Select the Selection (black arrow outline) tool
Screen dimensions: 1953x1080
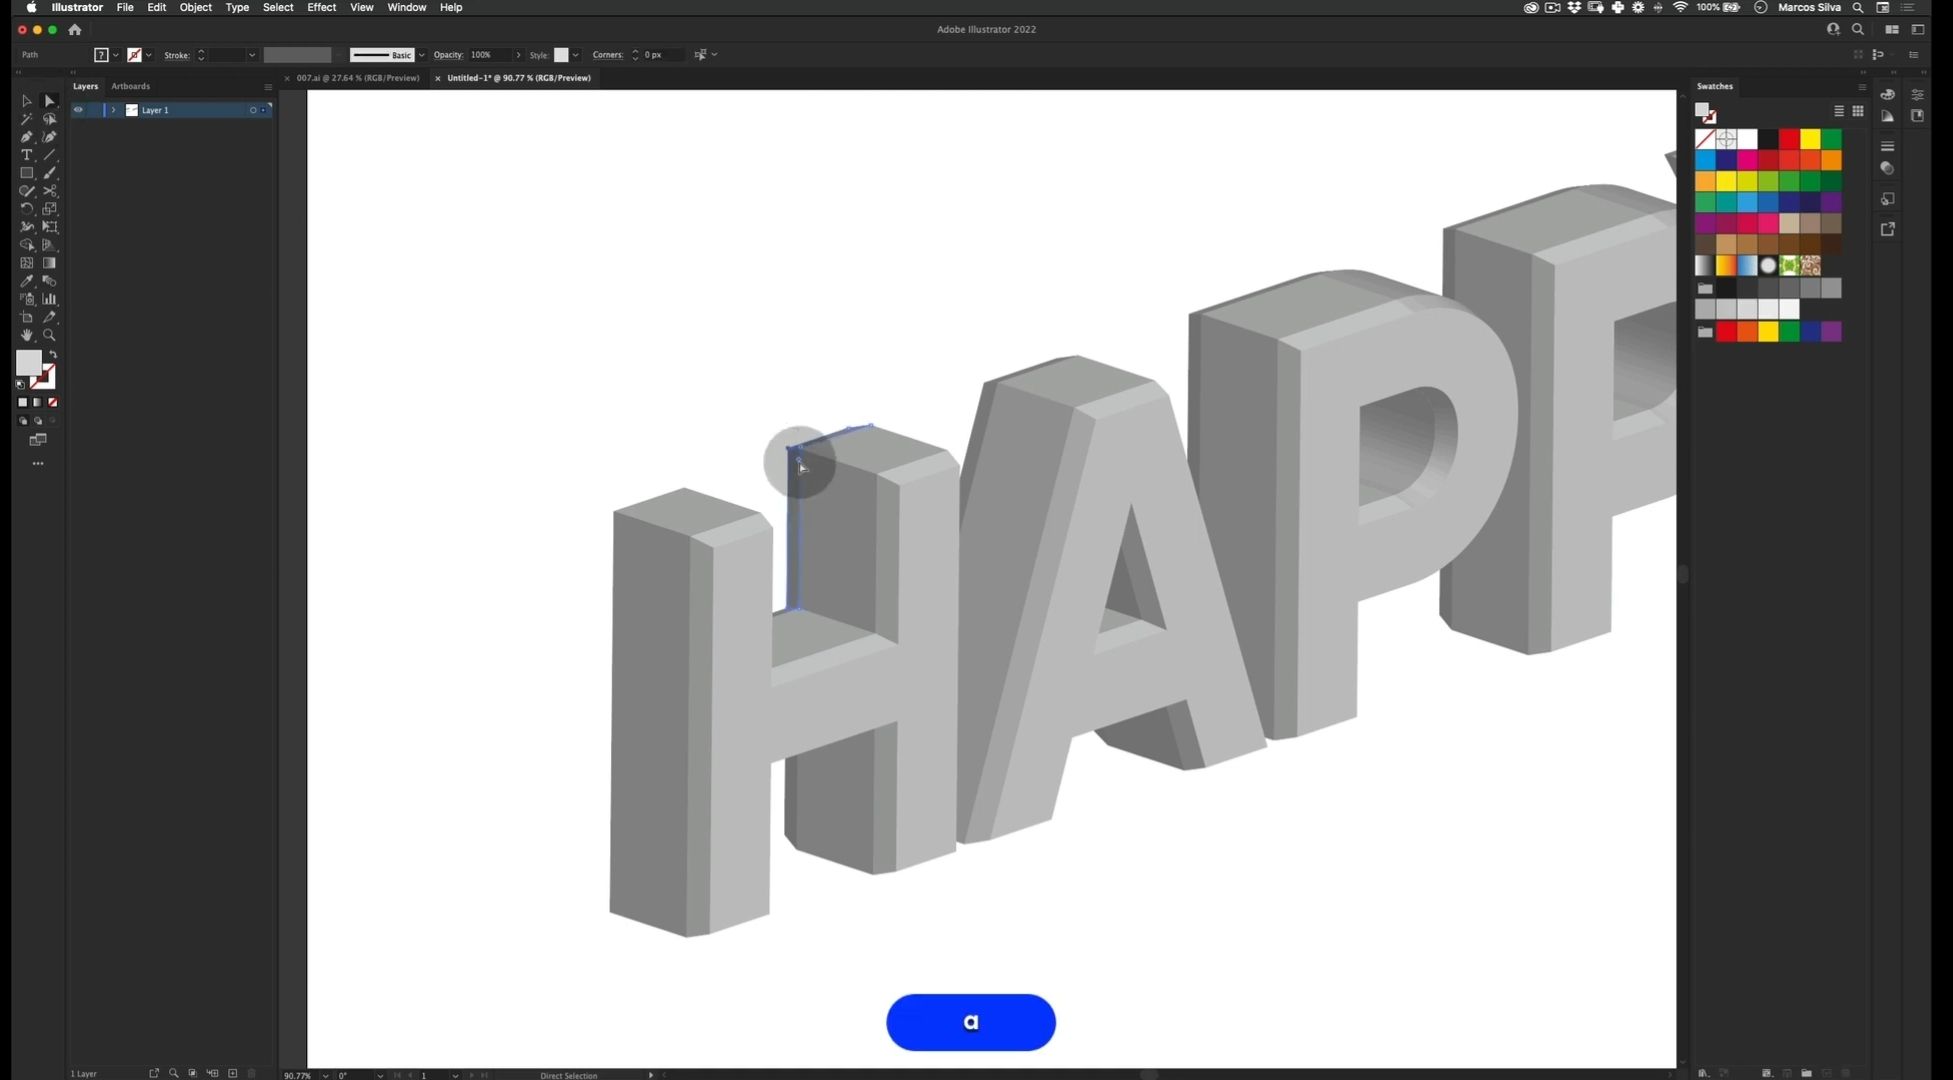27,101
